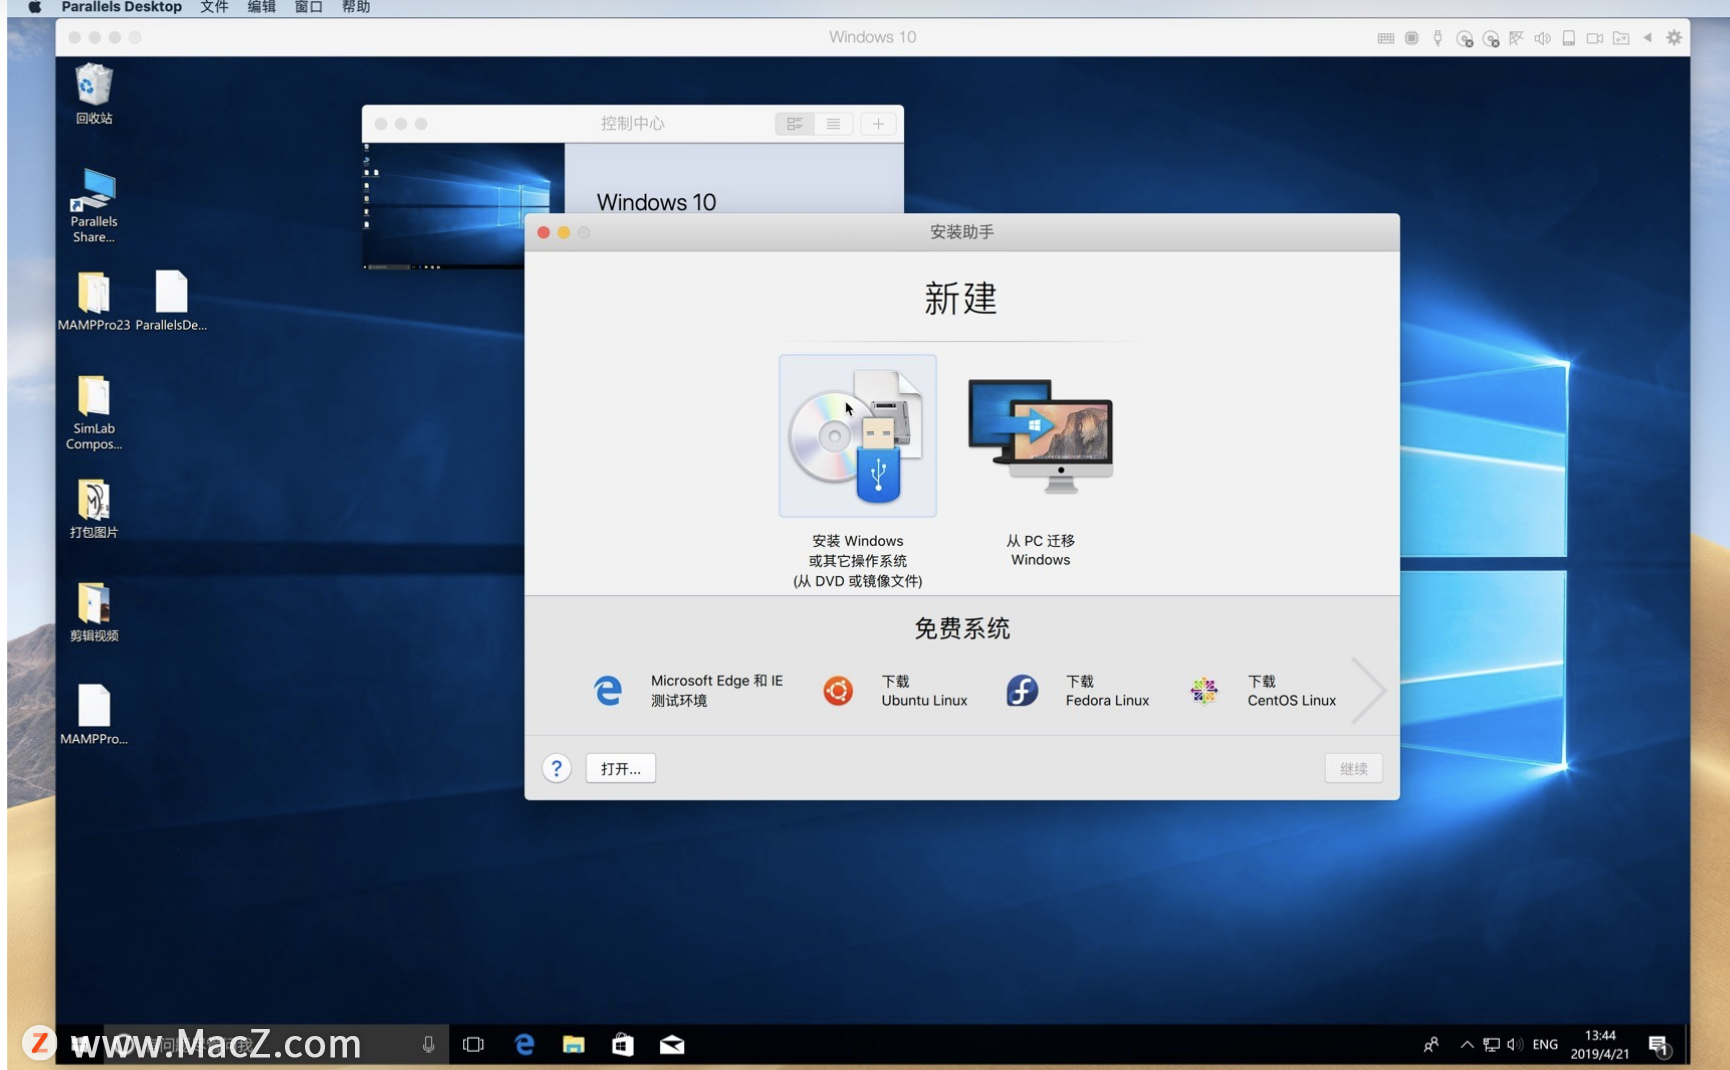The height and width of the screenshot is (1070, 1730).
Task: Click the 下载 Ubuntu Linux label
Action: (x=924, y=690)
